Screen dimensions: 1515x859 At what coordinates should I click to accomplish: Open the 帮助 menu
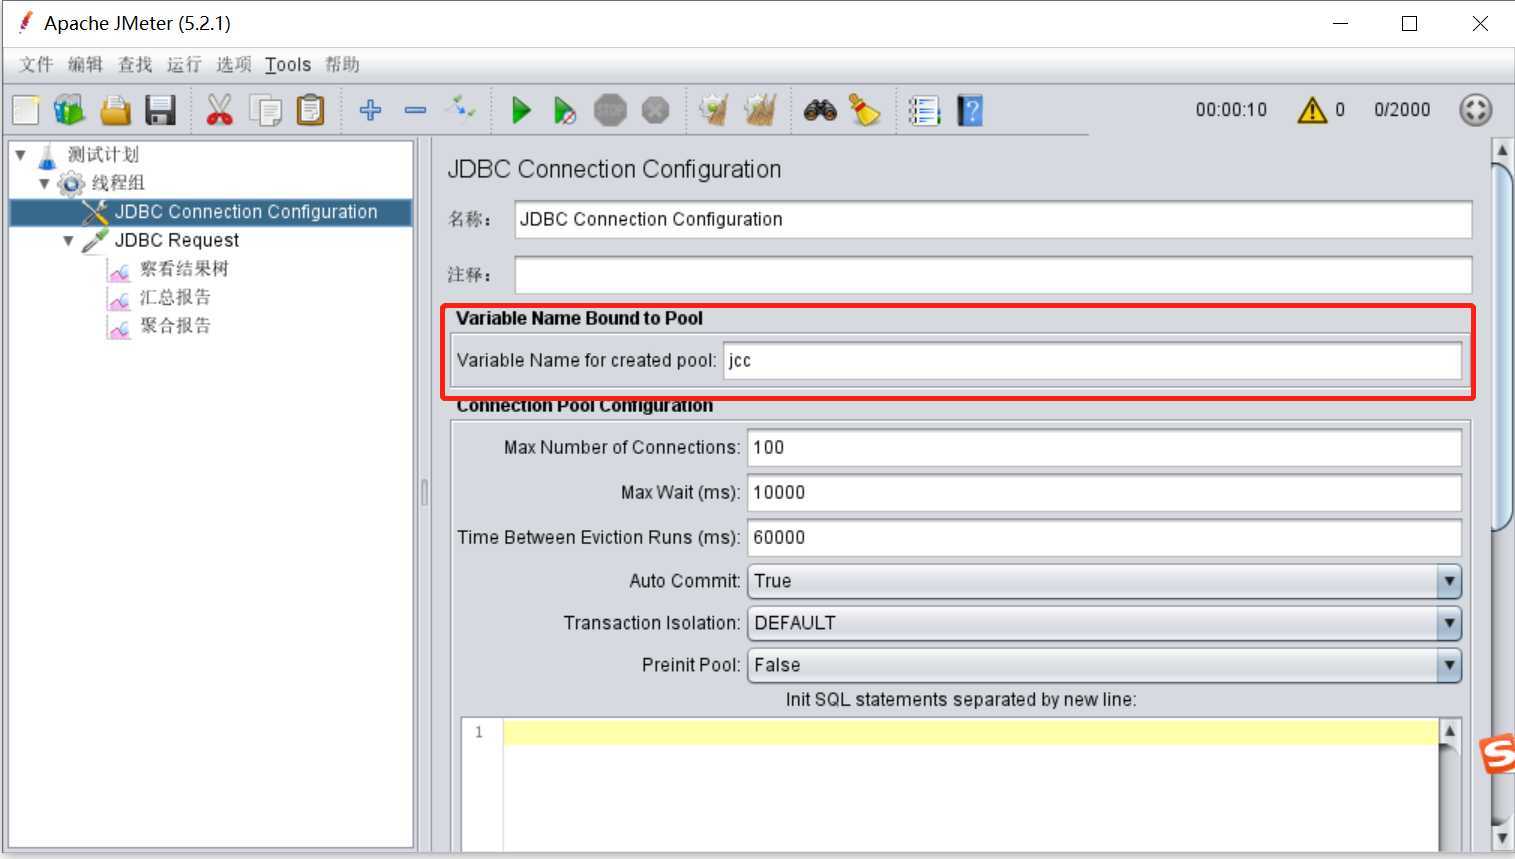(x=342, y=65)
